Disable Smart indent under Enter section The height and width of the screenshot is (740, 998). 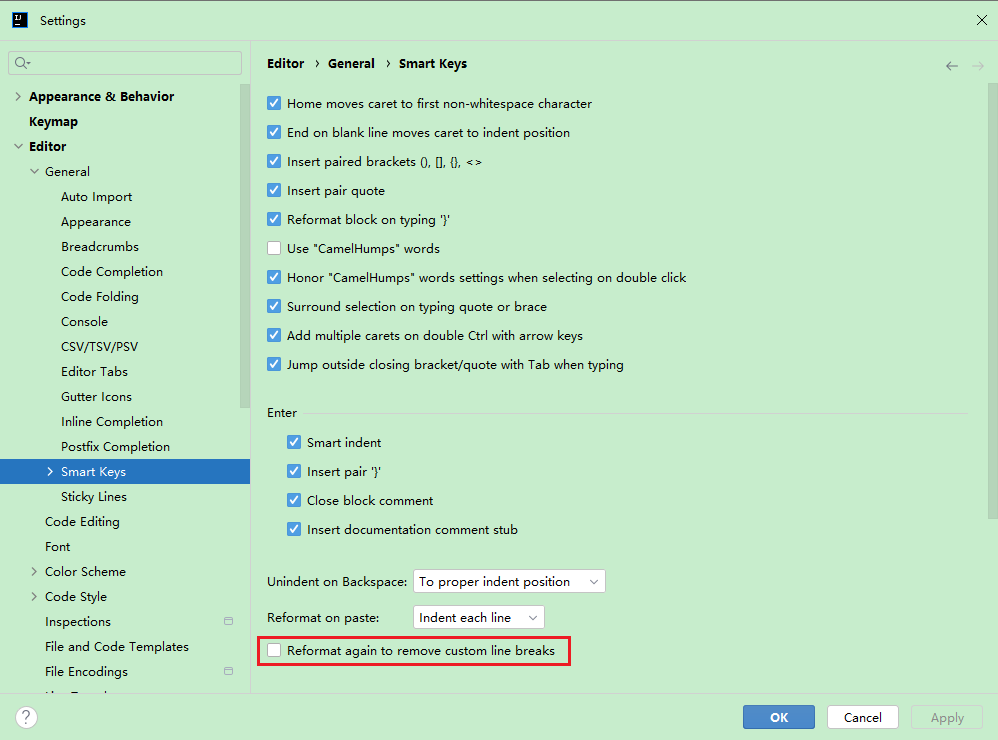point(294,443)
